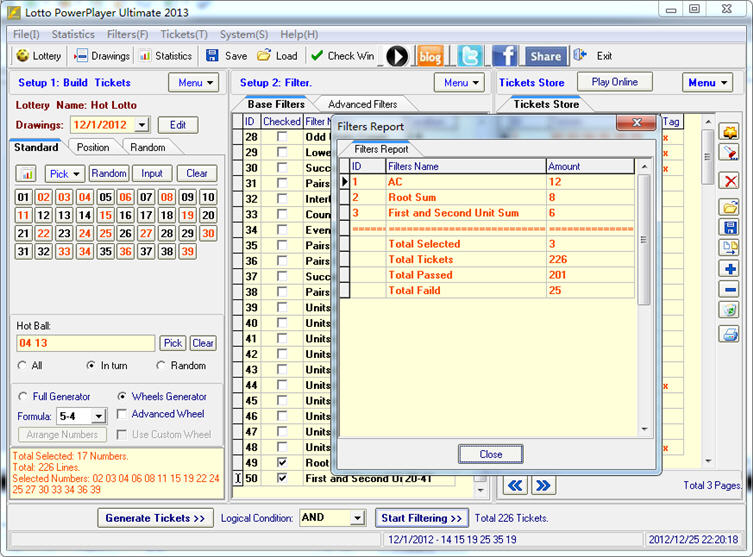Close the Filters Report dialog via Close button
The width and height of the screenshot is (753, 557).
coord(491,454)
